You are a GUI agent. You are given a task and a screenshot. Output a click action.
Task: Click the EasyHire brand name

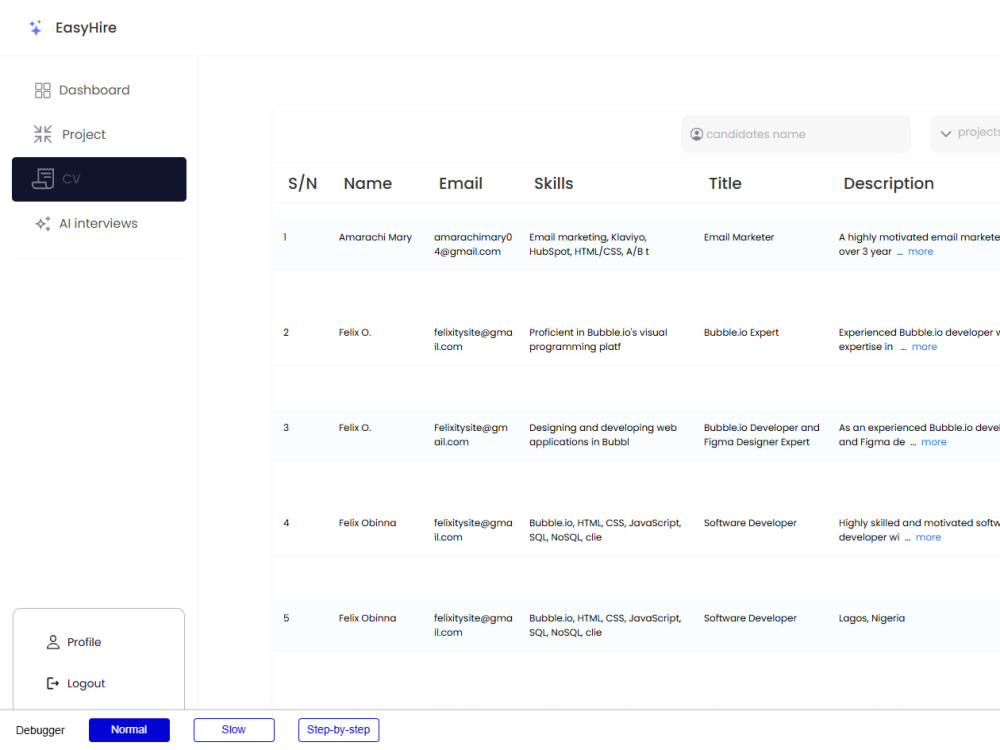point(86,28)
